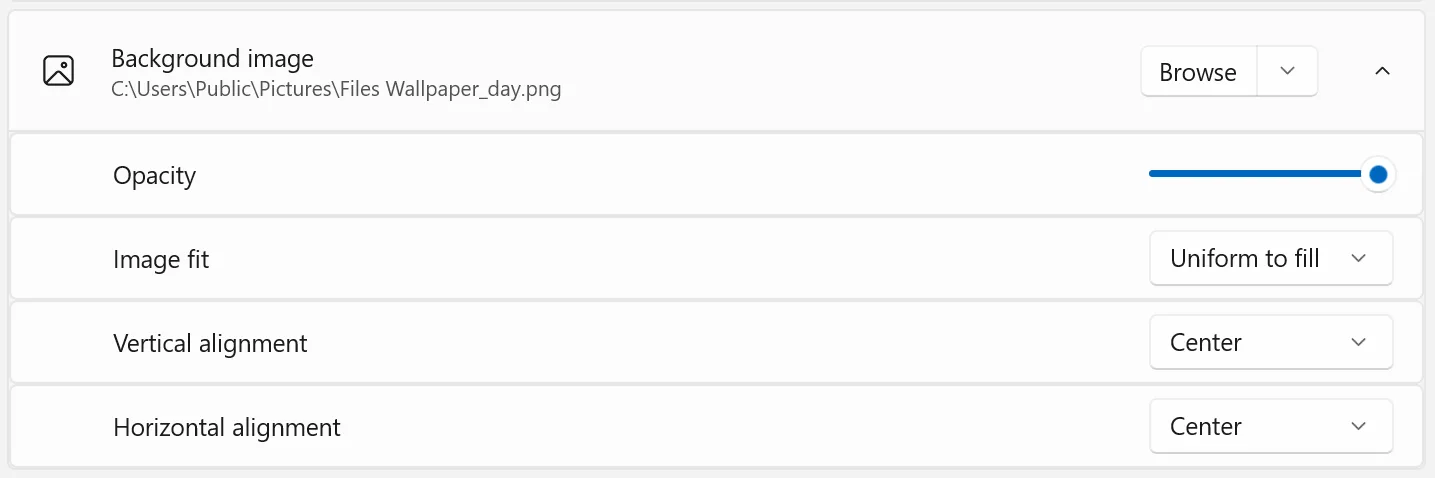This screenshot has height=478, width=1435.
Task: Click the Background image heading text
Action: pos(212,58)
